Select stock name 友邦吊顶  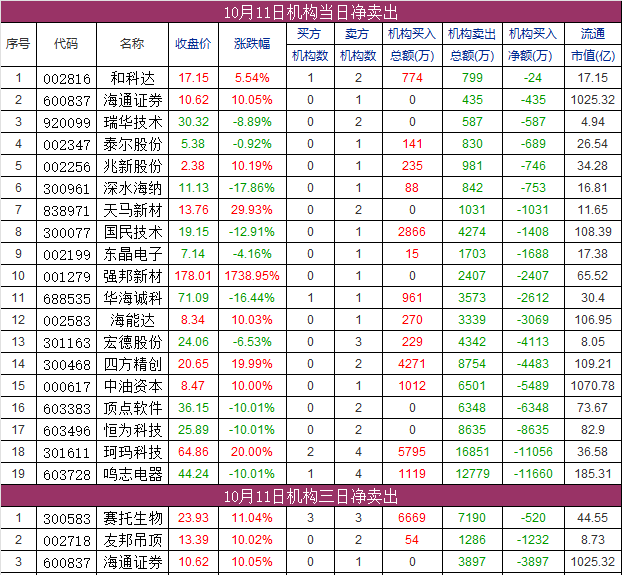132,540
